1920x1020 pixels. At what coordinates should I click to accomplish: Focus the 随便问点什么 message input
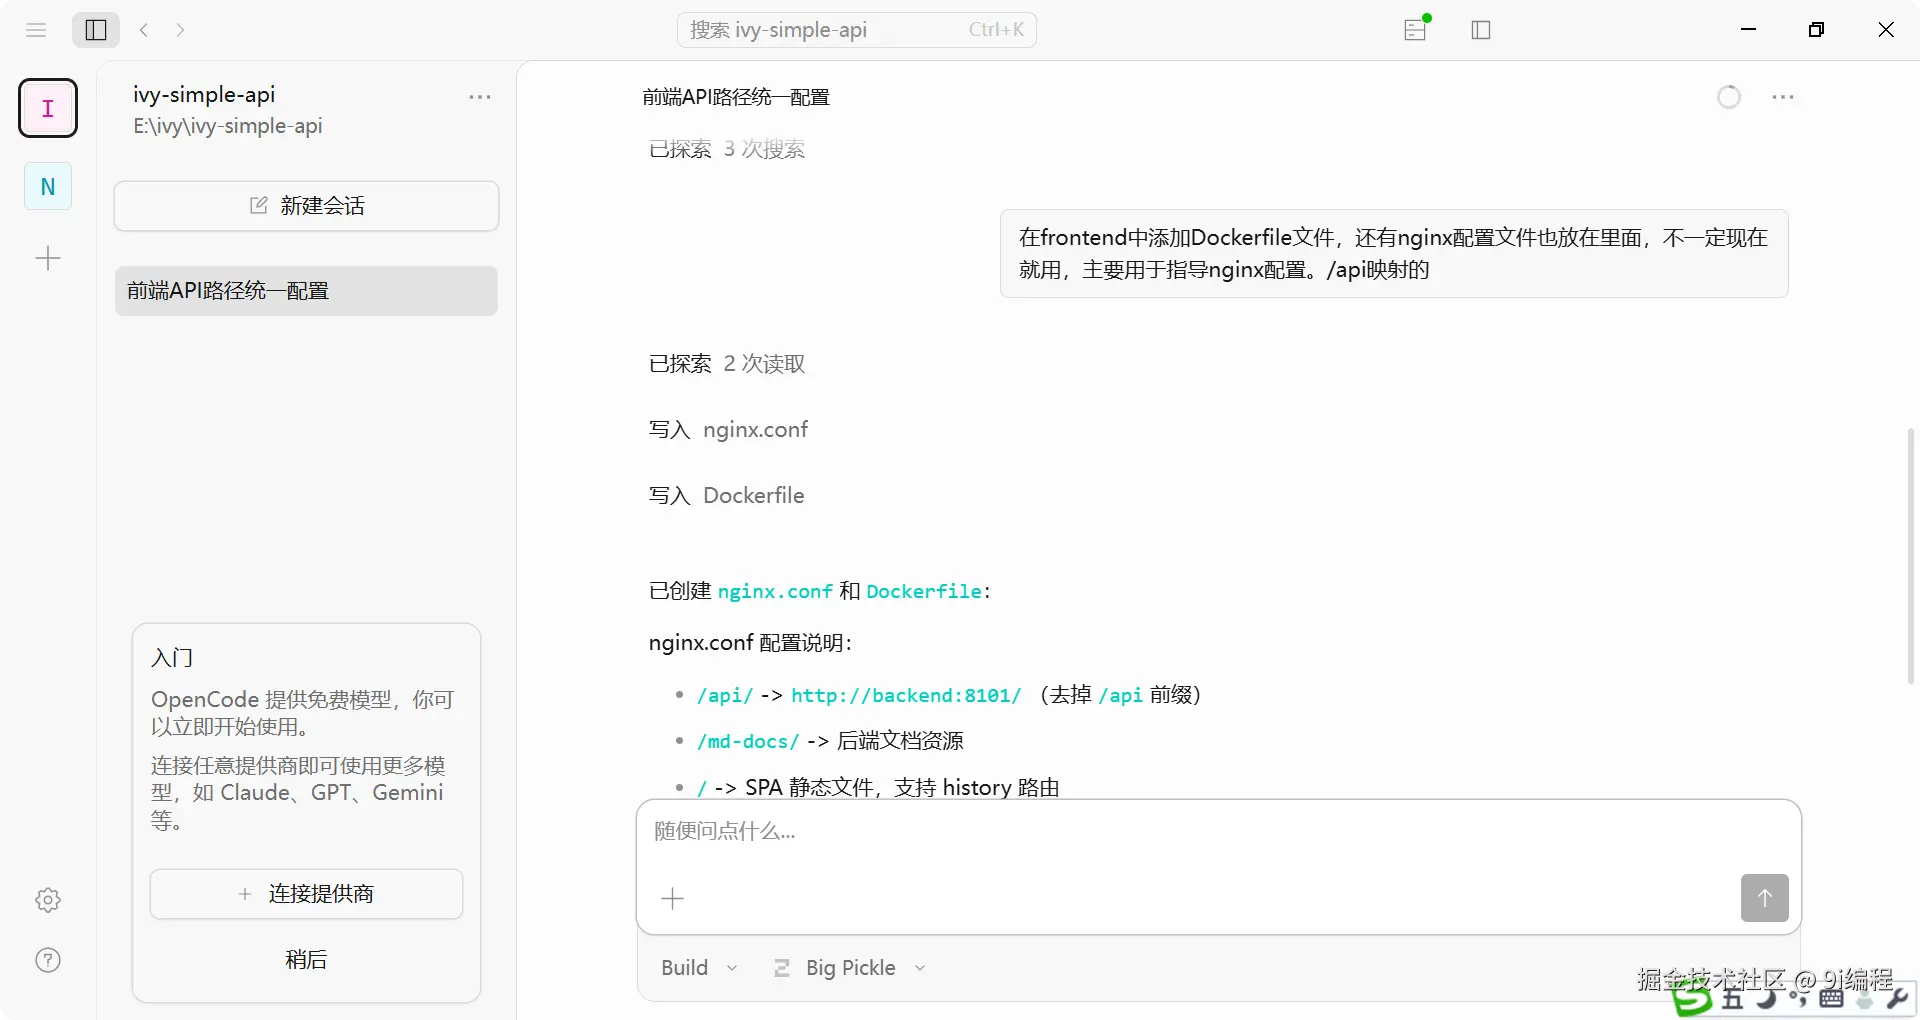click(1218, 832)
